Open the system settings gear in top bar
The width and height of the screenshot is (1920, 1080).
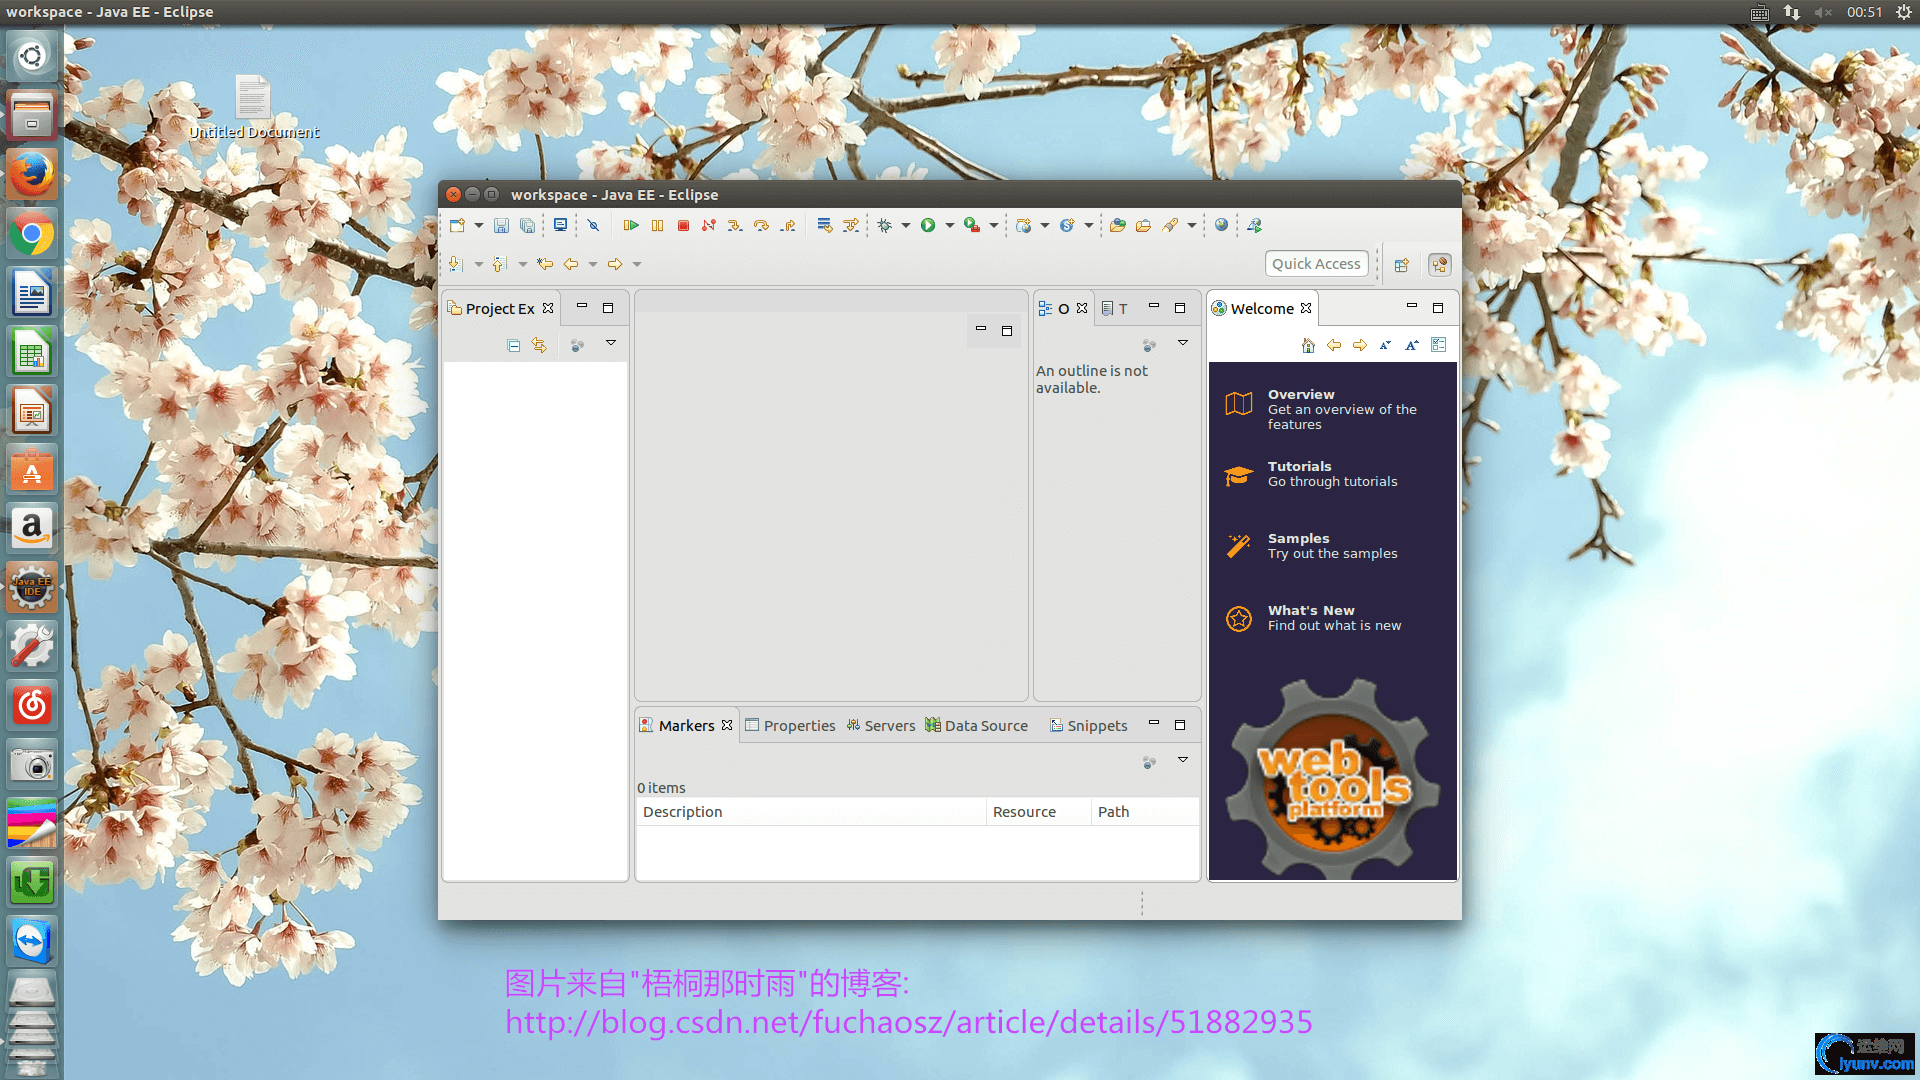pyautogui.click(x=1903, y=12)
